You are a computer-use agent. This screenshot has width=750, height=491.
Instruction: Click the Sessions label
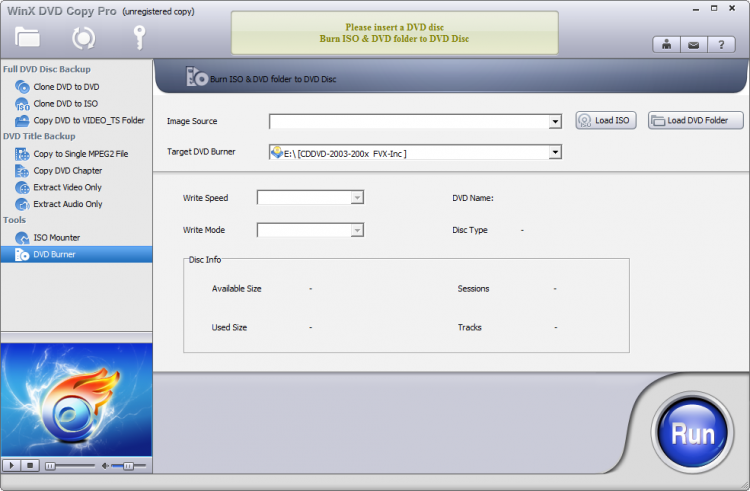pos(474,289)
